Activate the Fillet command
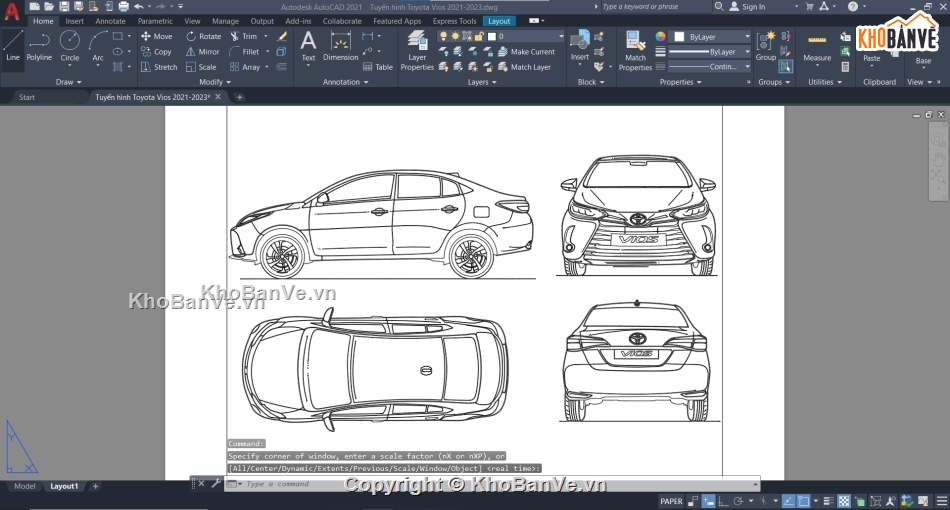The width and height of the screenshot is (950, 510). (x=245, y=52)
